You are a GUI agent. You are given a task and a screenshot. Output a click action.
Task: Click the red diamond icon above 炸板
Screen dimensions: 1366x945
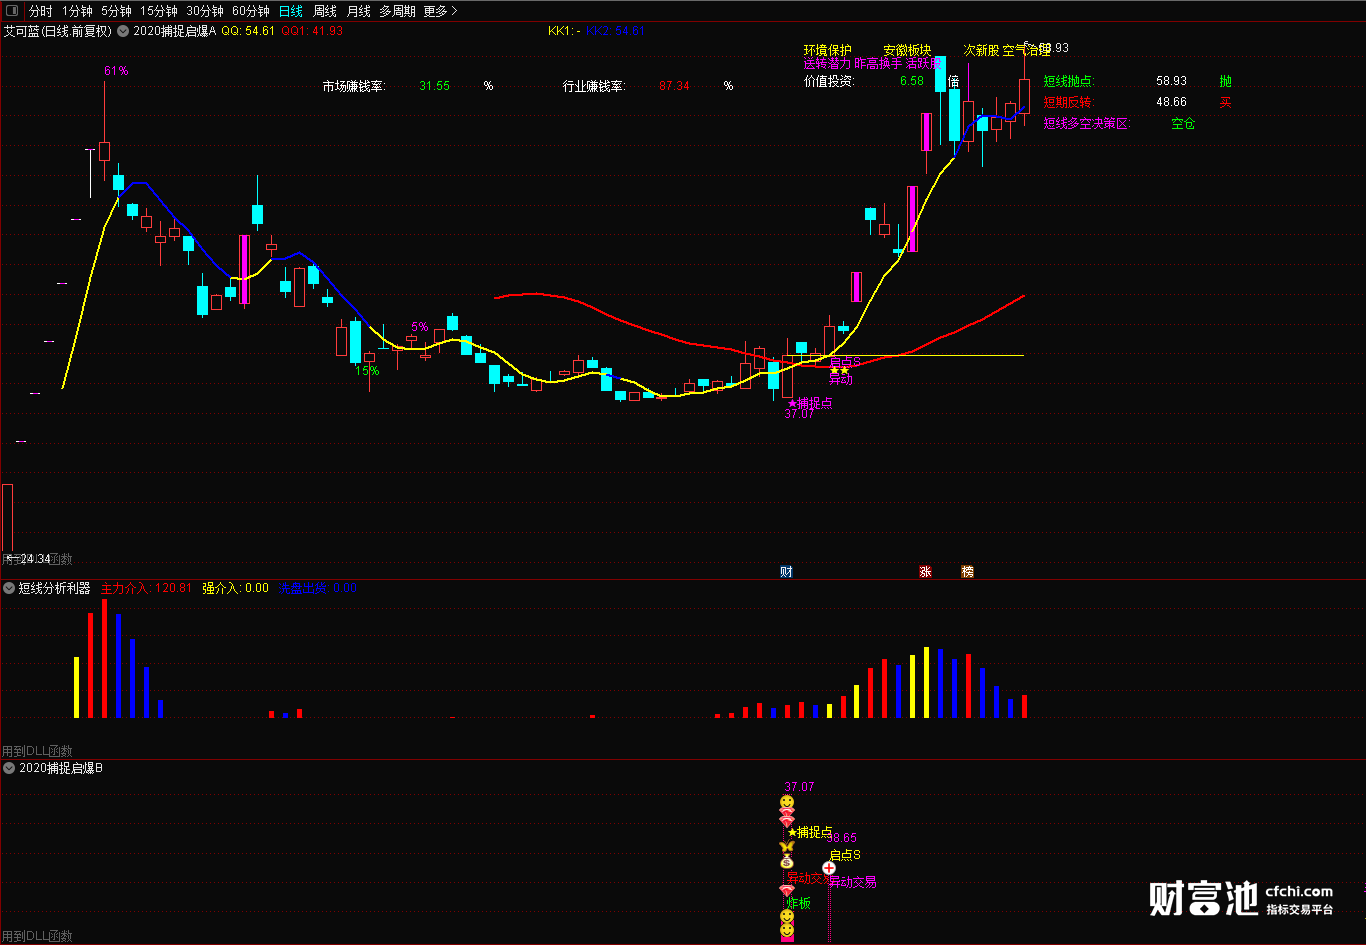tap(786, 889)
